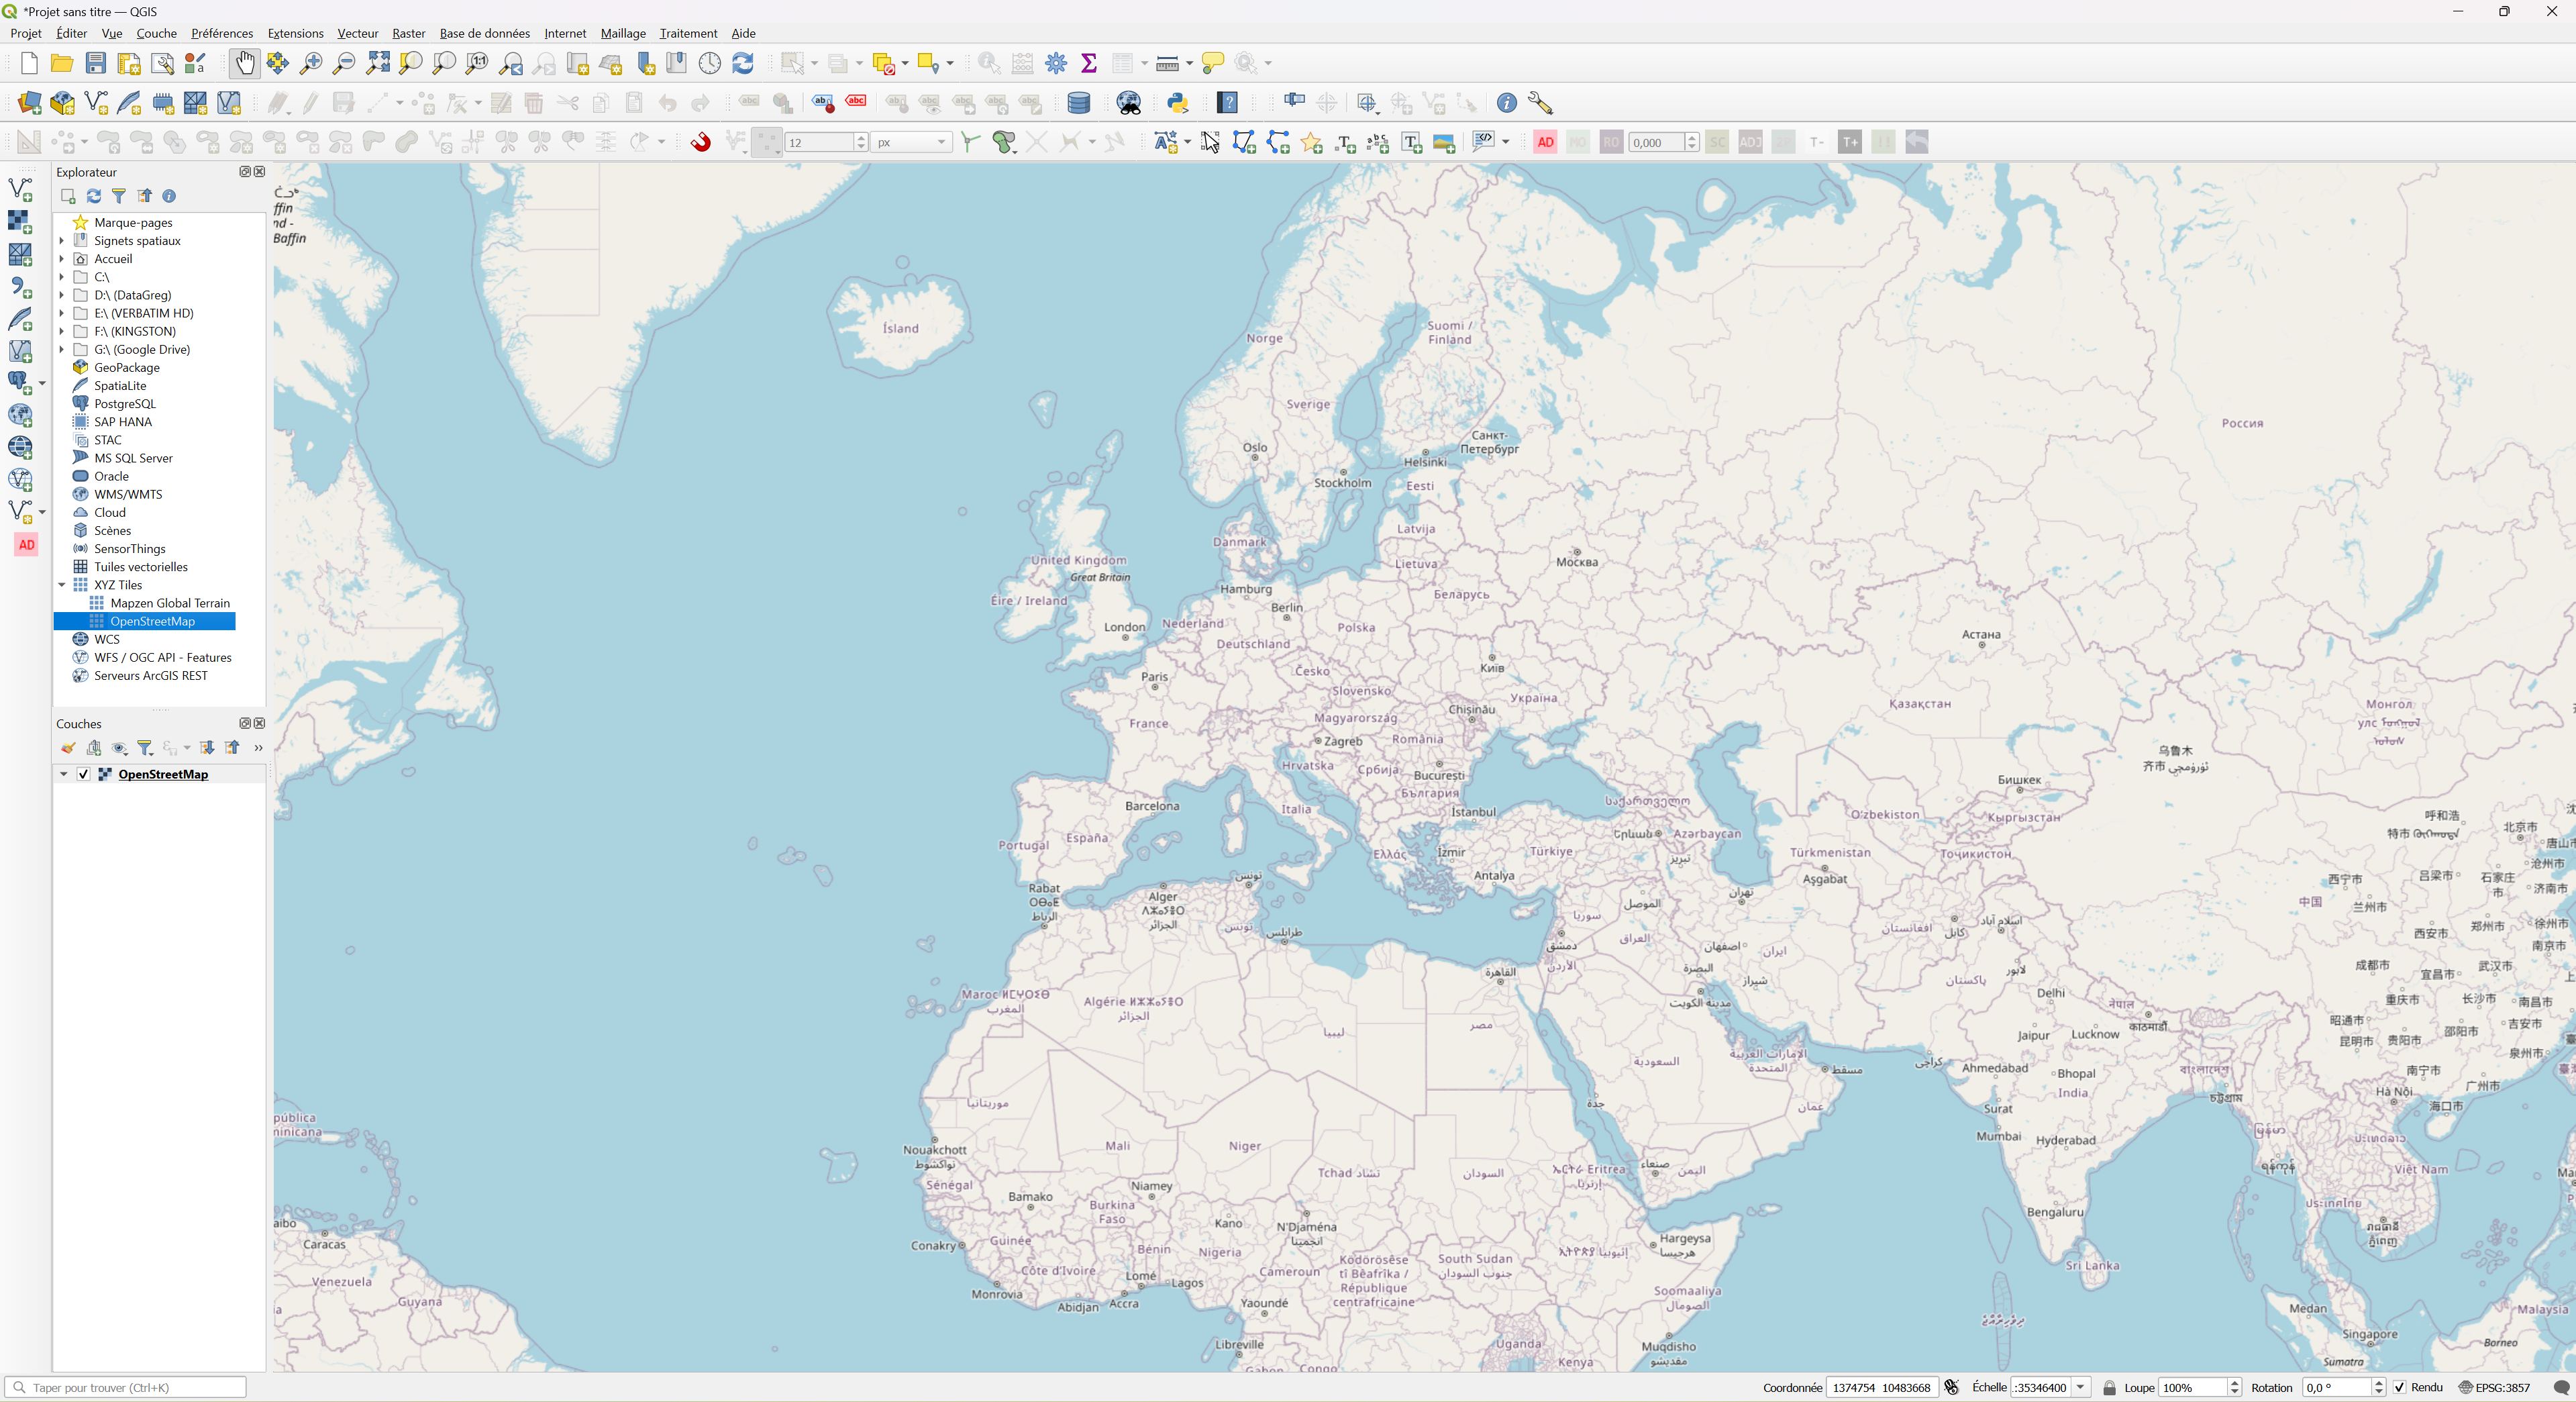Show statistical summary sigma icon
This screenshot has height=1402, width=2576.
1089,63
